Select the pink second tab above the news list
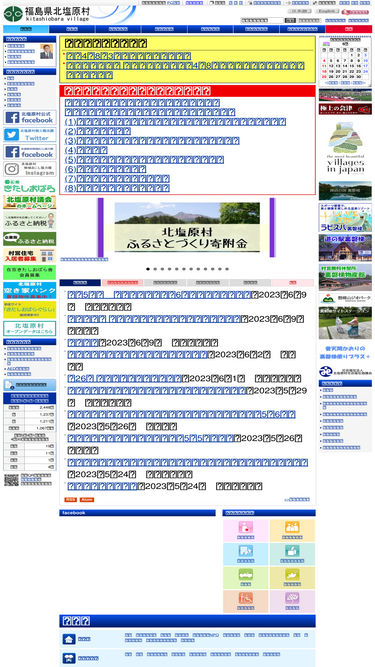The image size is (375, 667). tap(122, 282)
